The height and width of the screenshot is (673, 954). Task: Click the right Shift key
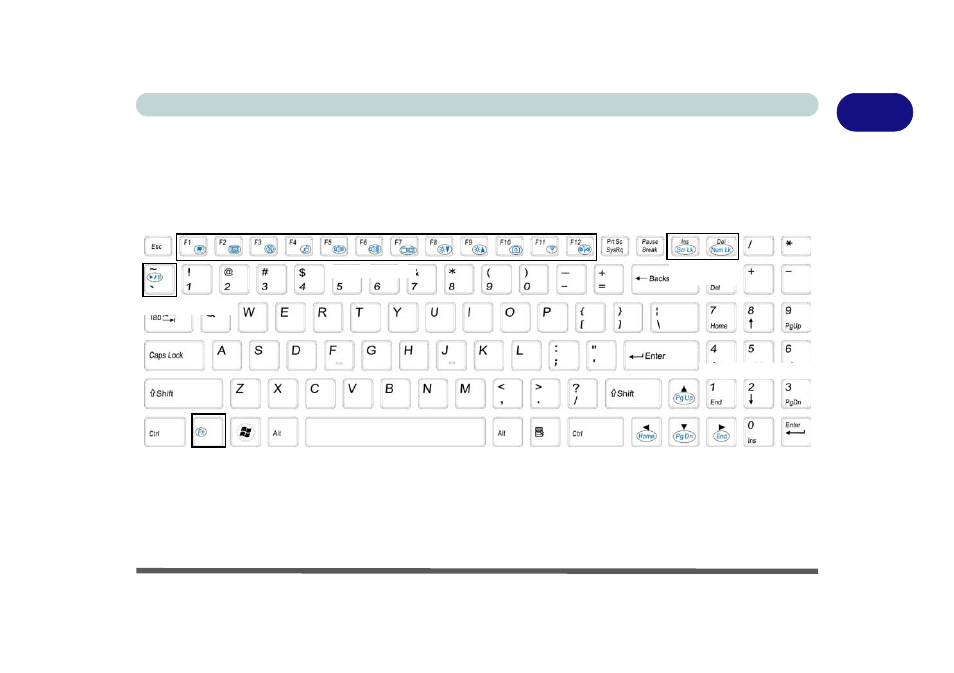pos(633,394)
